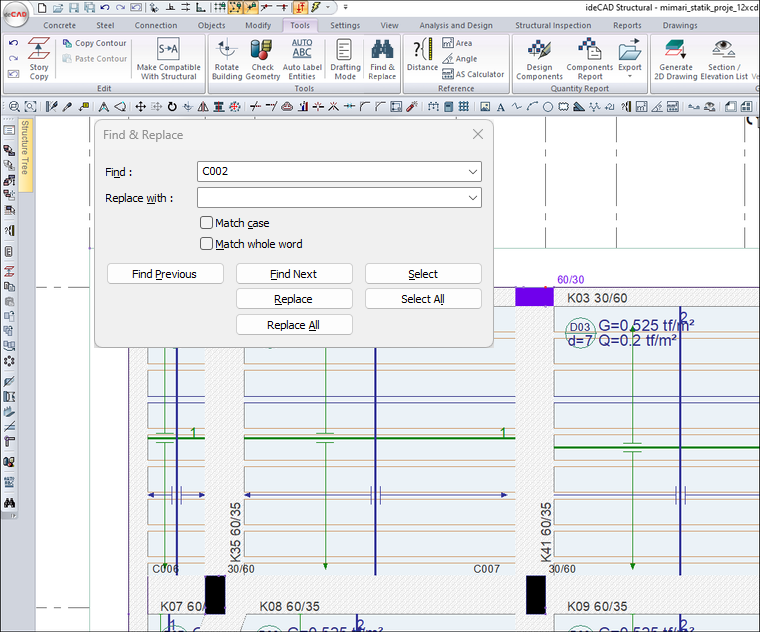Expand the Export dropdown menu
760x632 pixels.
coord(629,76)
